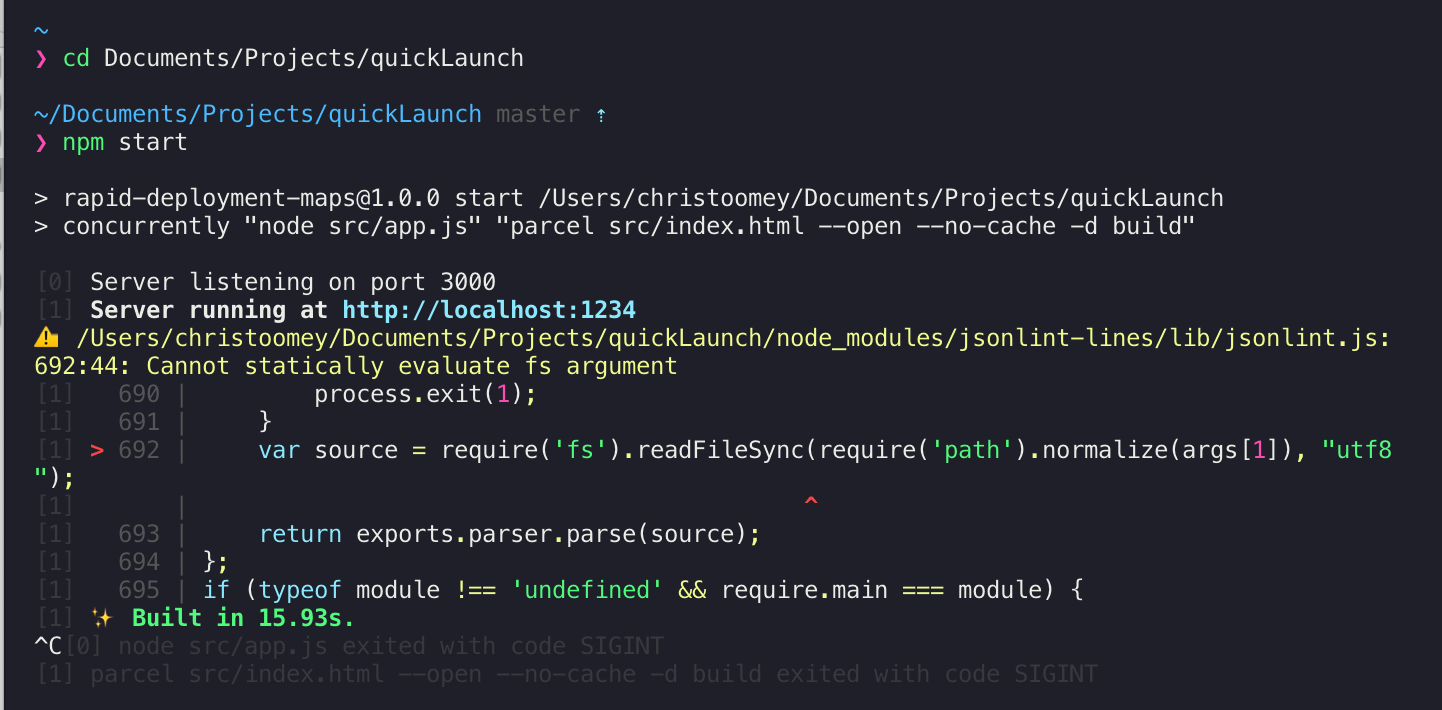Click the red arrow beside line 692
This screenshot has height=710, width=1442.
click(97, 450)
